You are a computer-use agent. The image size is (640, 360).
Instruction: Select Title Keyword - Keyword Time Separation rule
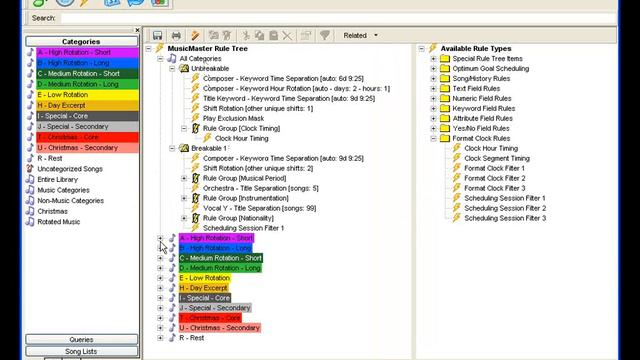pyautogui.click(x=289, y=98)
